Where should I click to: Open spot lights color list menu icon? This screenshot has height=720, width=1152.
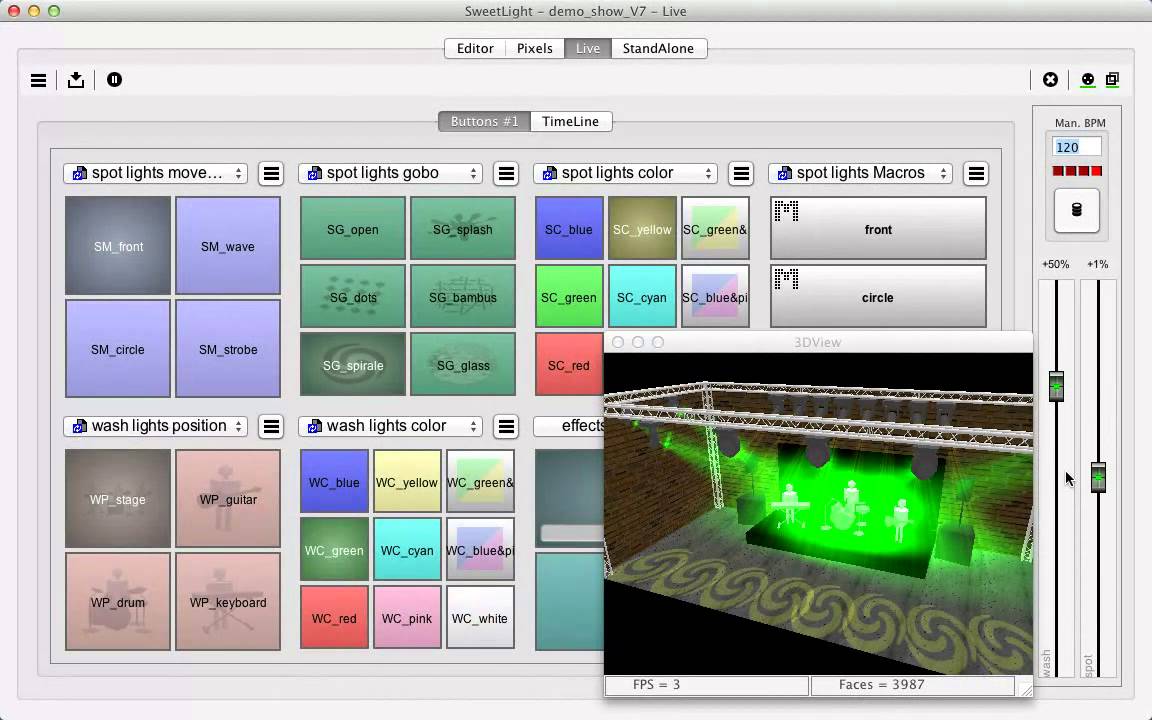741,173
